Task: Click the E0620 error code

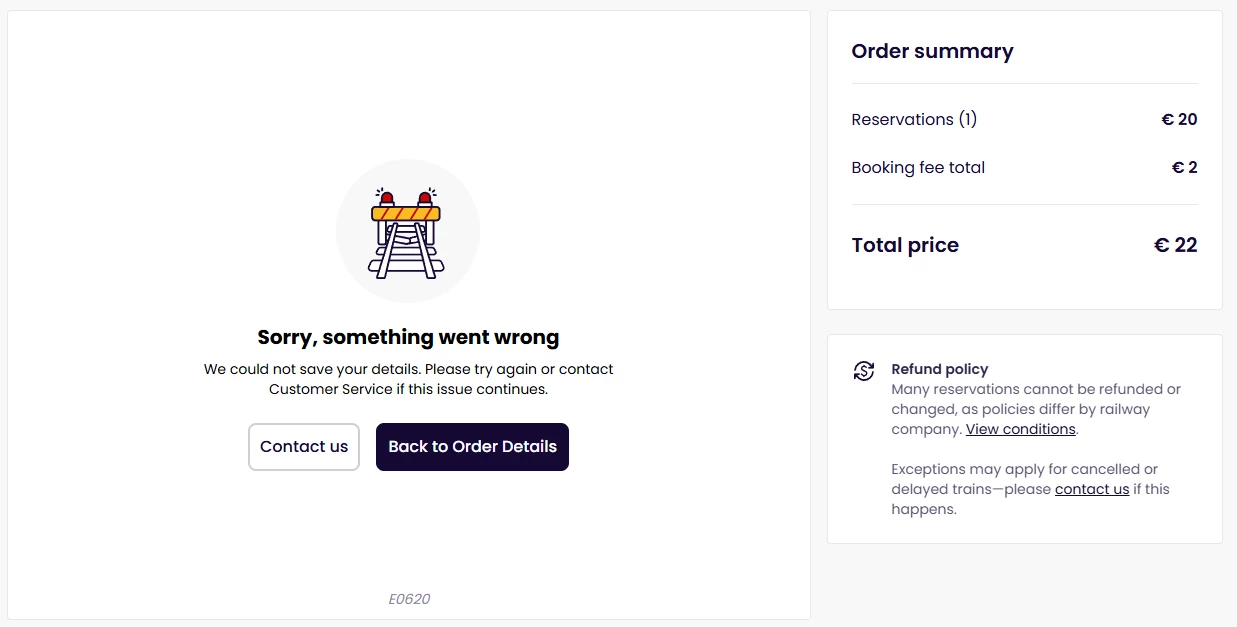Action: (409, 599)
